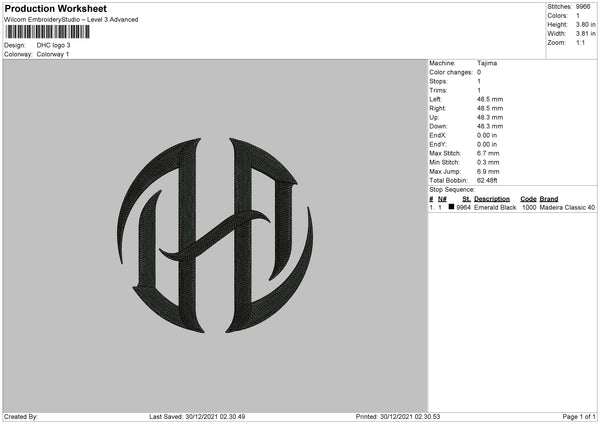The width and height of the screenshot is (600, 424).
Task: Select the Colorway 1 value
Action: point(53,54)
